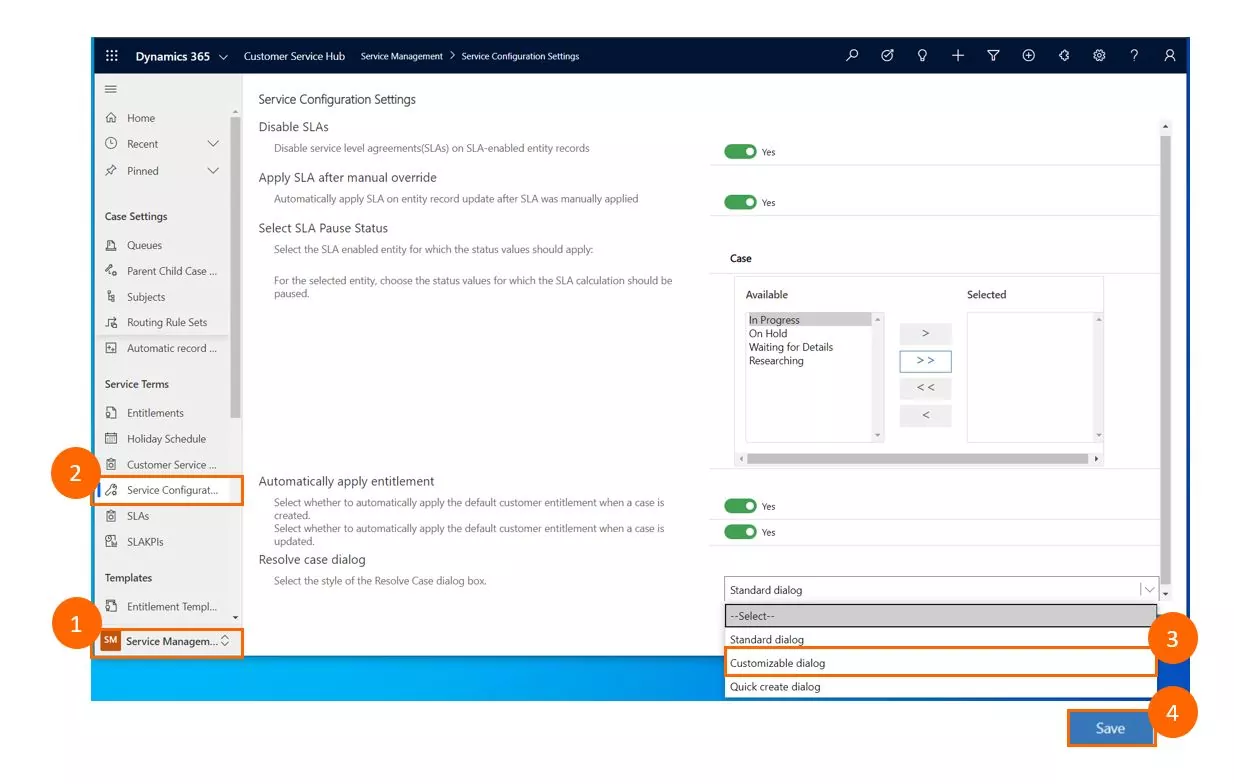Toggle Apply SLA after manual override

pyautogui.click(x=740, y=202)
